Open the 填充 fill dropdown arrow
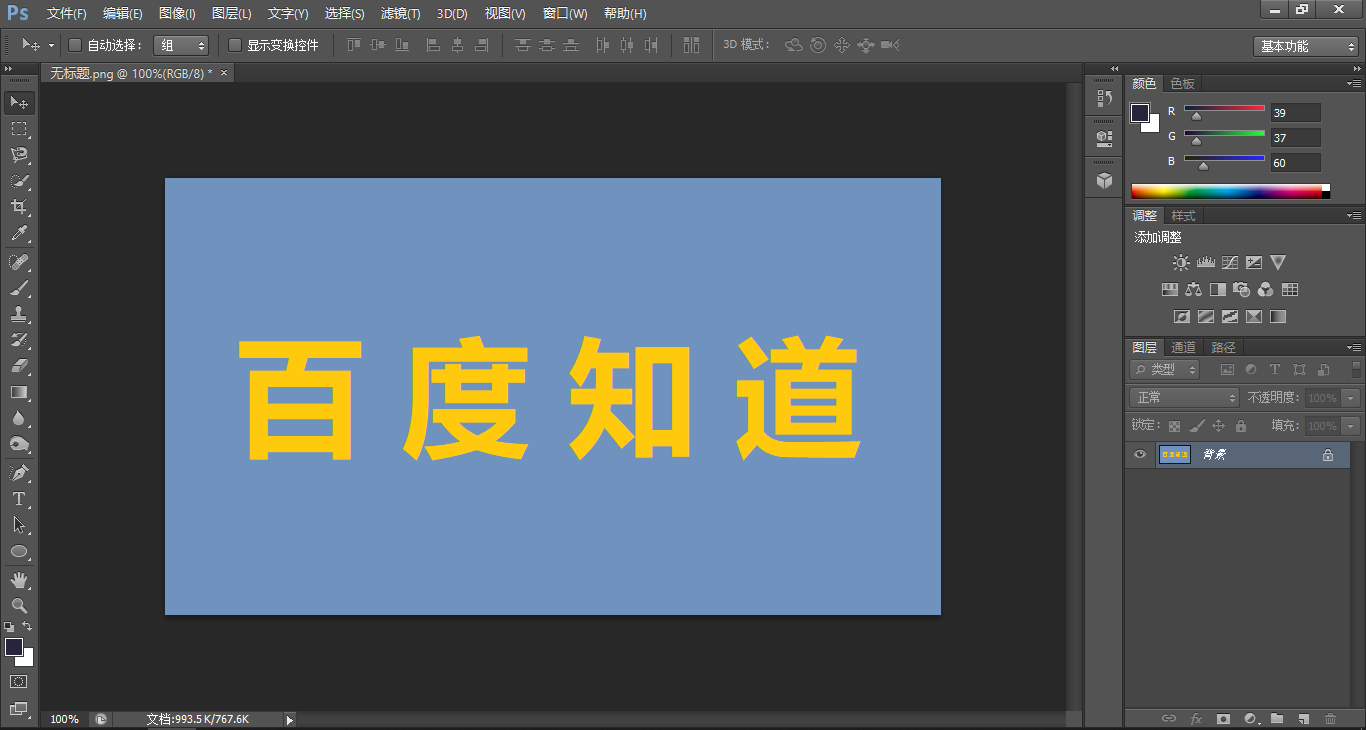The width and height of the screenshot is (1366, 730). pos(1352,426)
